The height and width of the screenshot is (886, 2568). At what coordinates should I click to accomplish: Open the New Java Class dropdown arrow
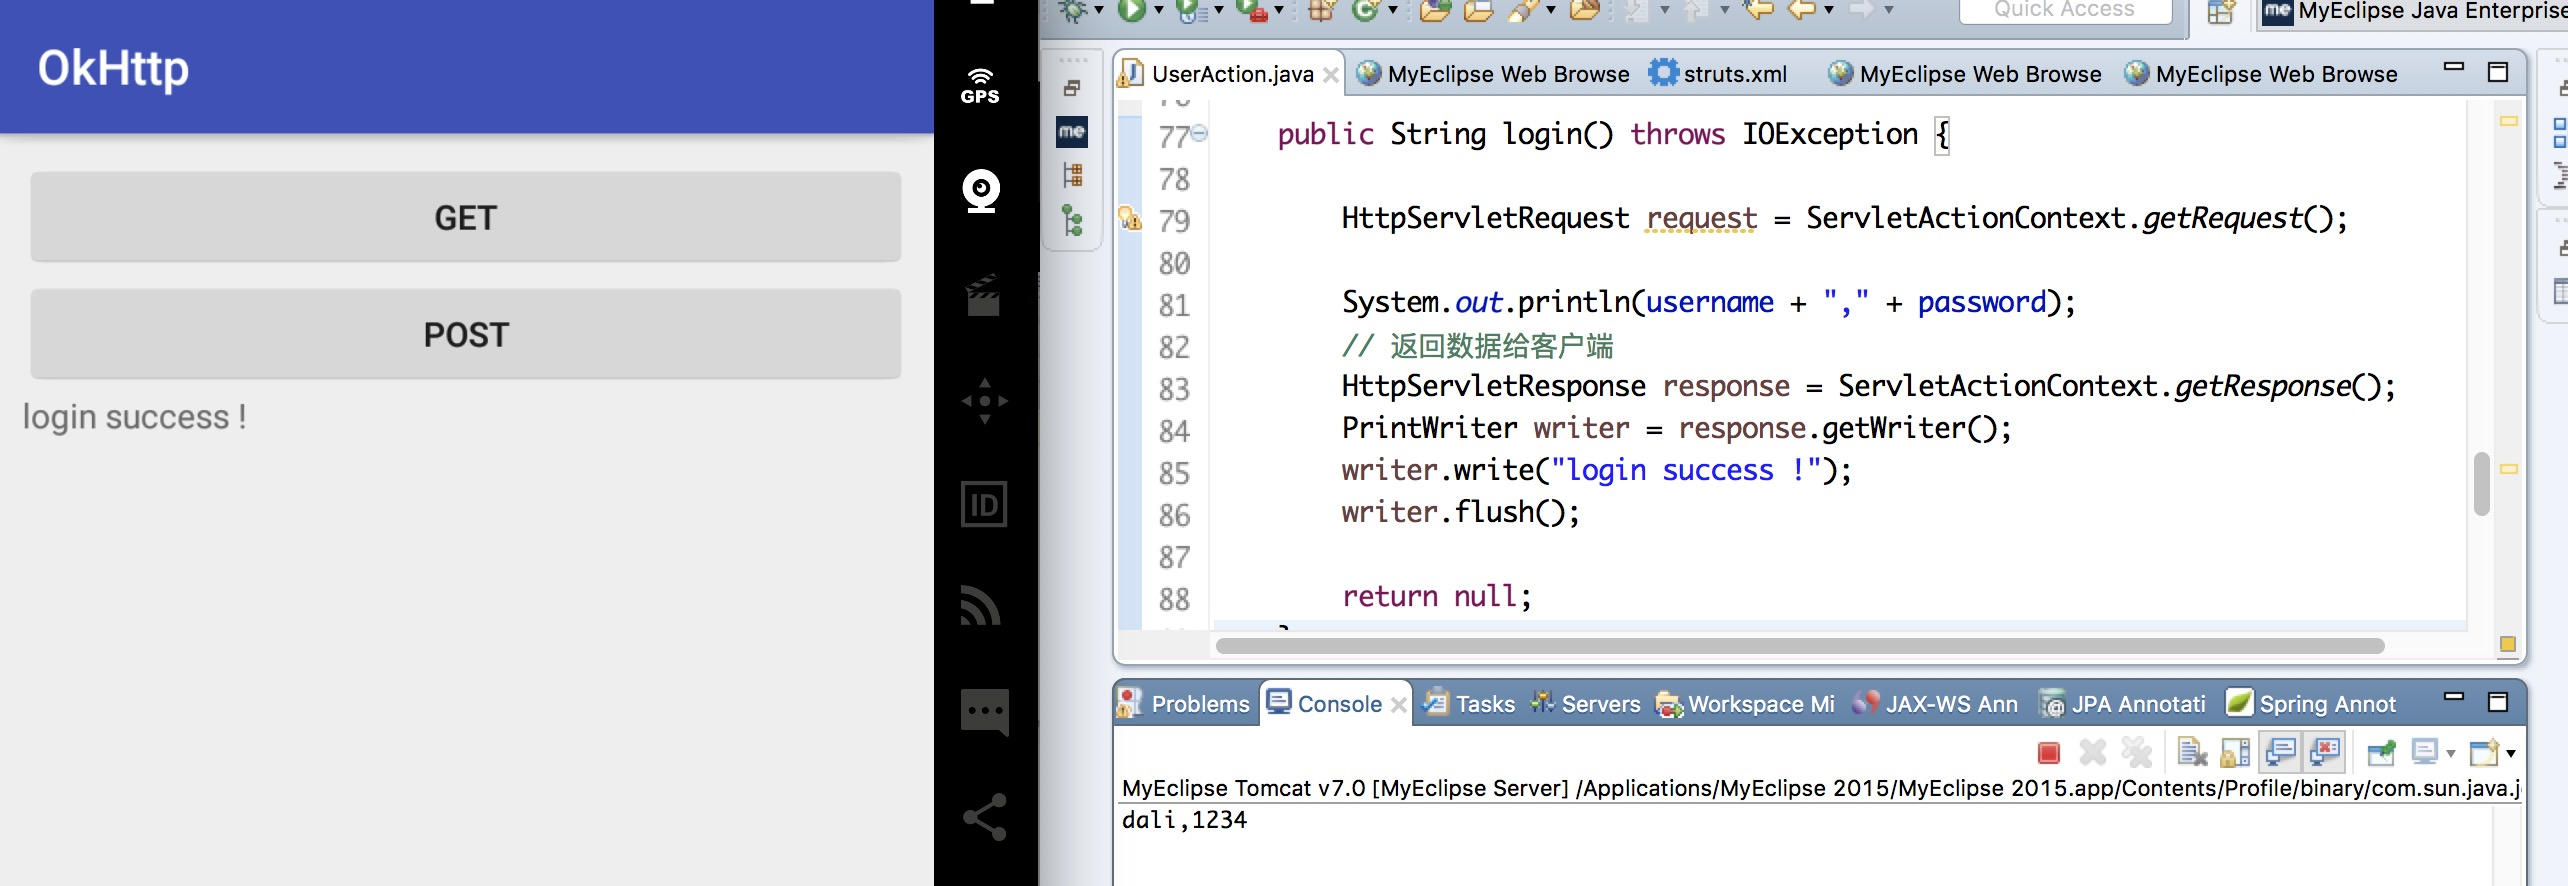(x=1392, y=10)
